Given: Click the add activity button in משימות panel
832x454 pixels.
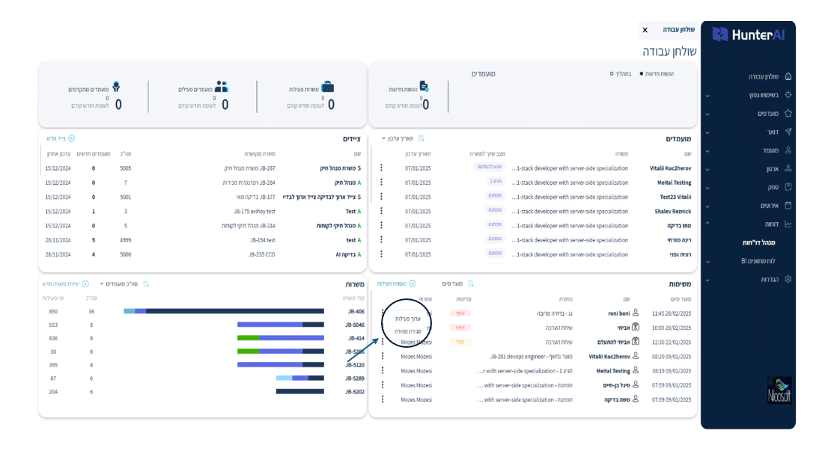Looking at the screenshot, I should coord(396,284).
